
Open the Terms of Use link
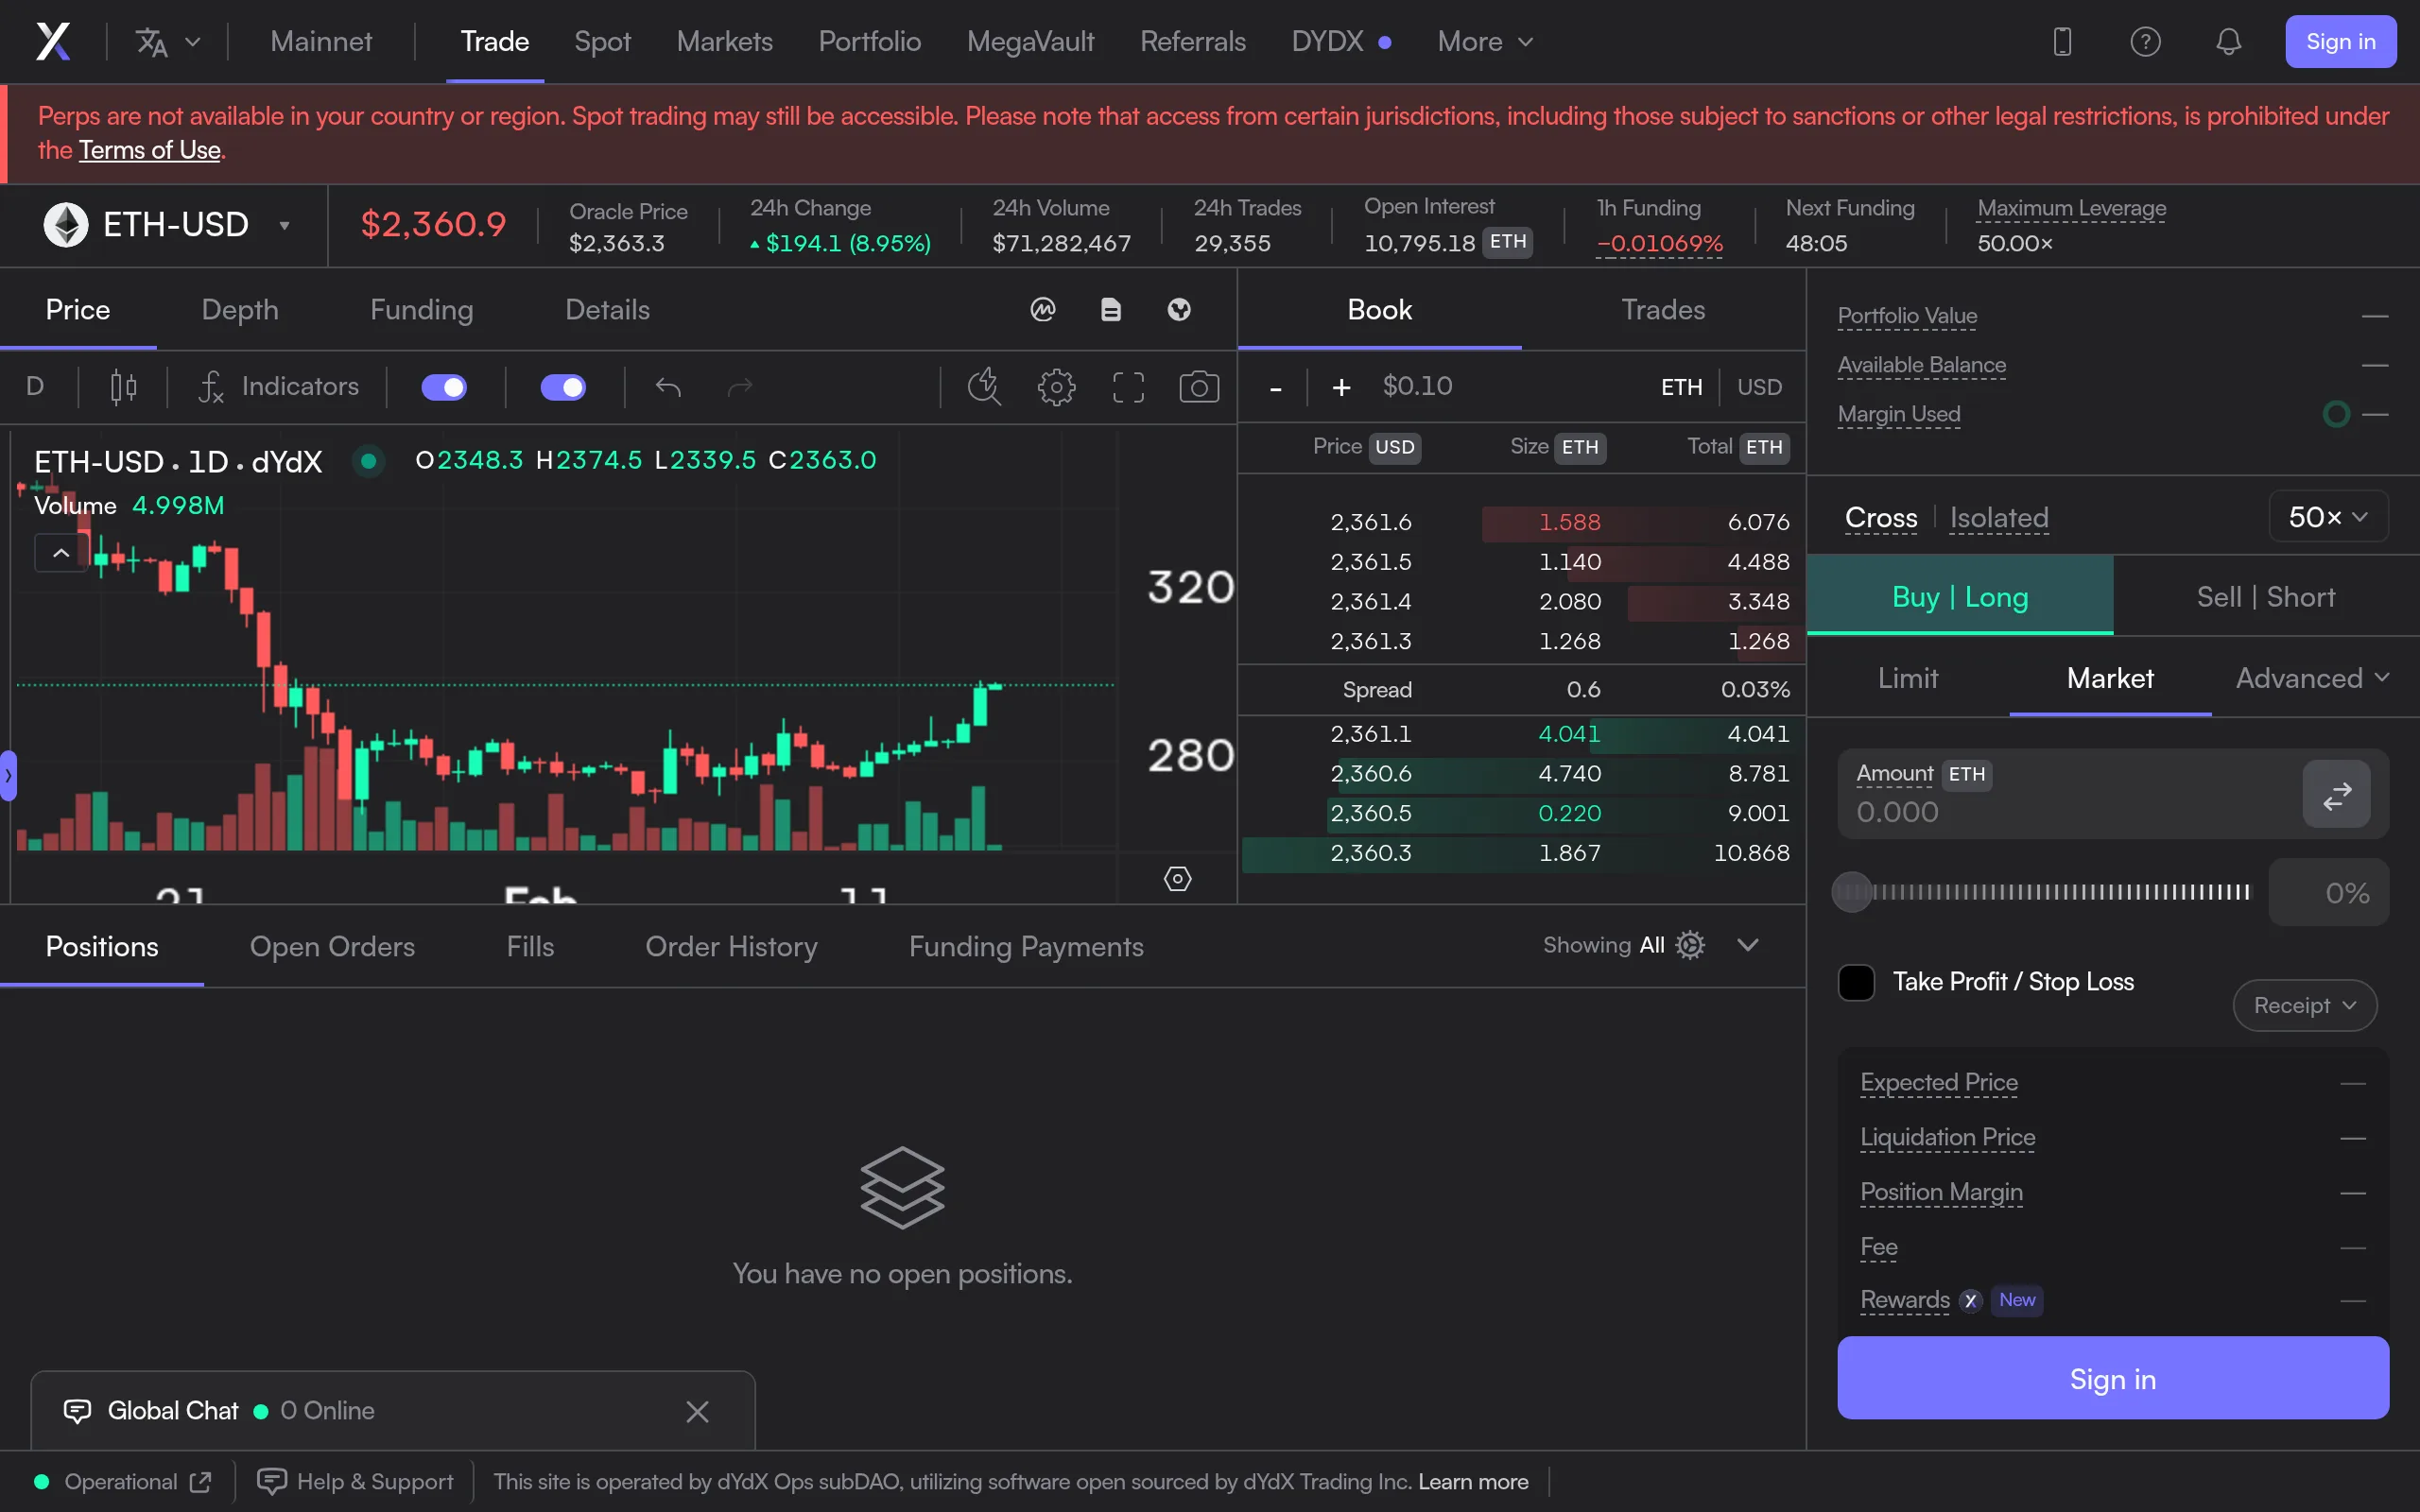coord(150,150)
